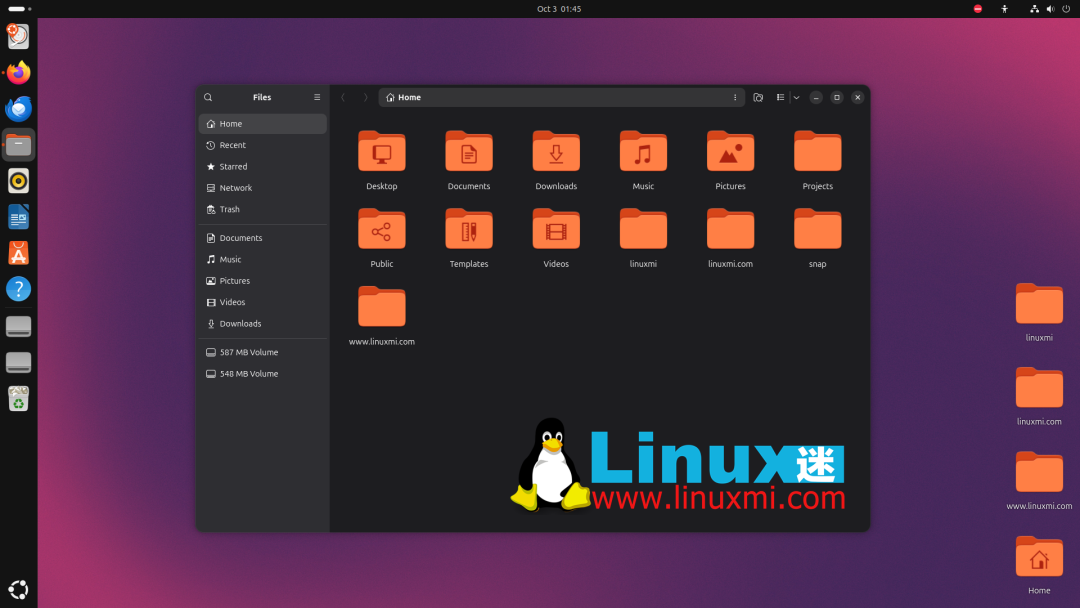Open the Files main hamburger menu

(317, 97)
